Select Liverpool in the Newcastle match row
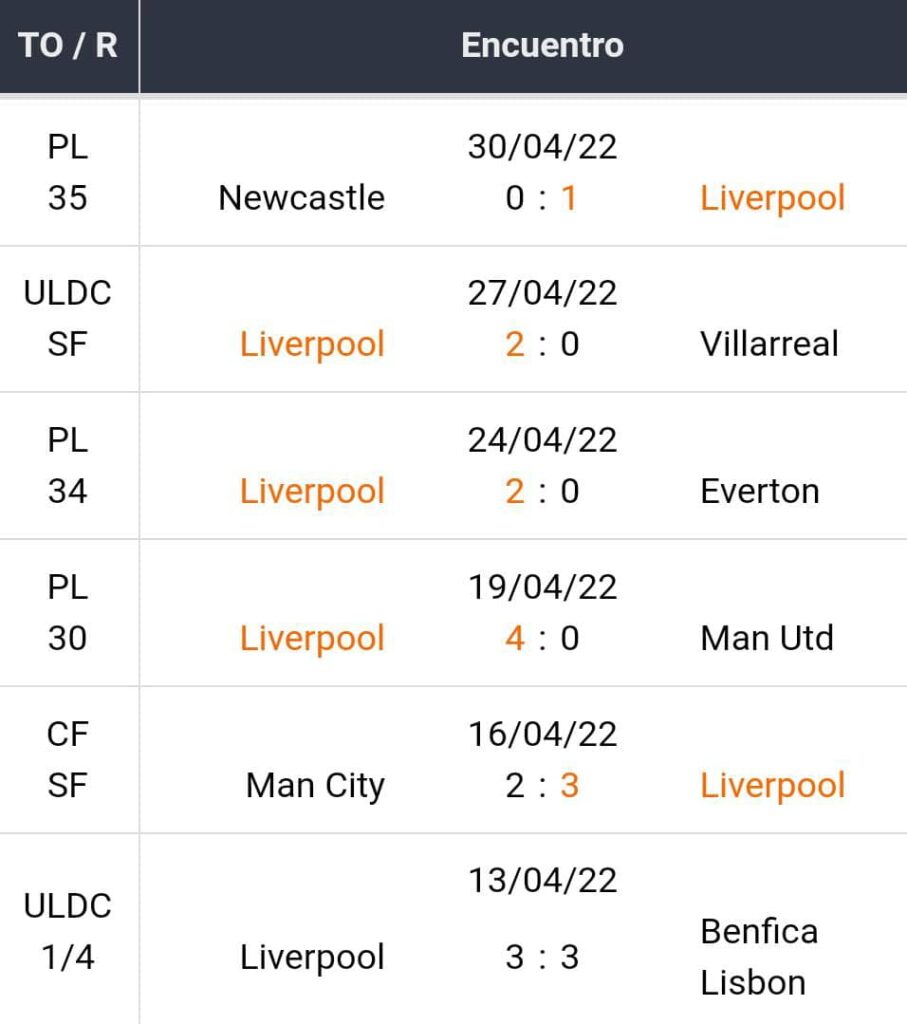The image size is (907, 1024). [772, 198]
